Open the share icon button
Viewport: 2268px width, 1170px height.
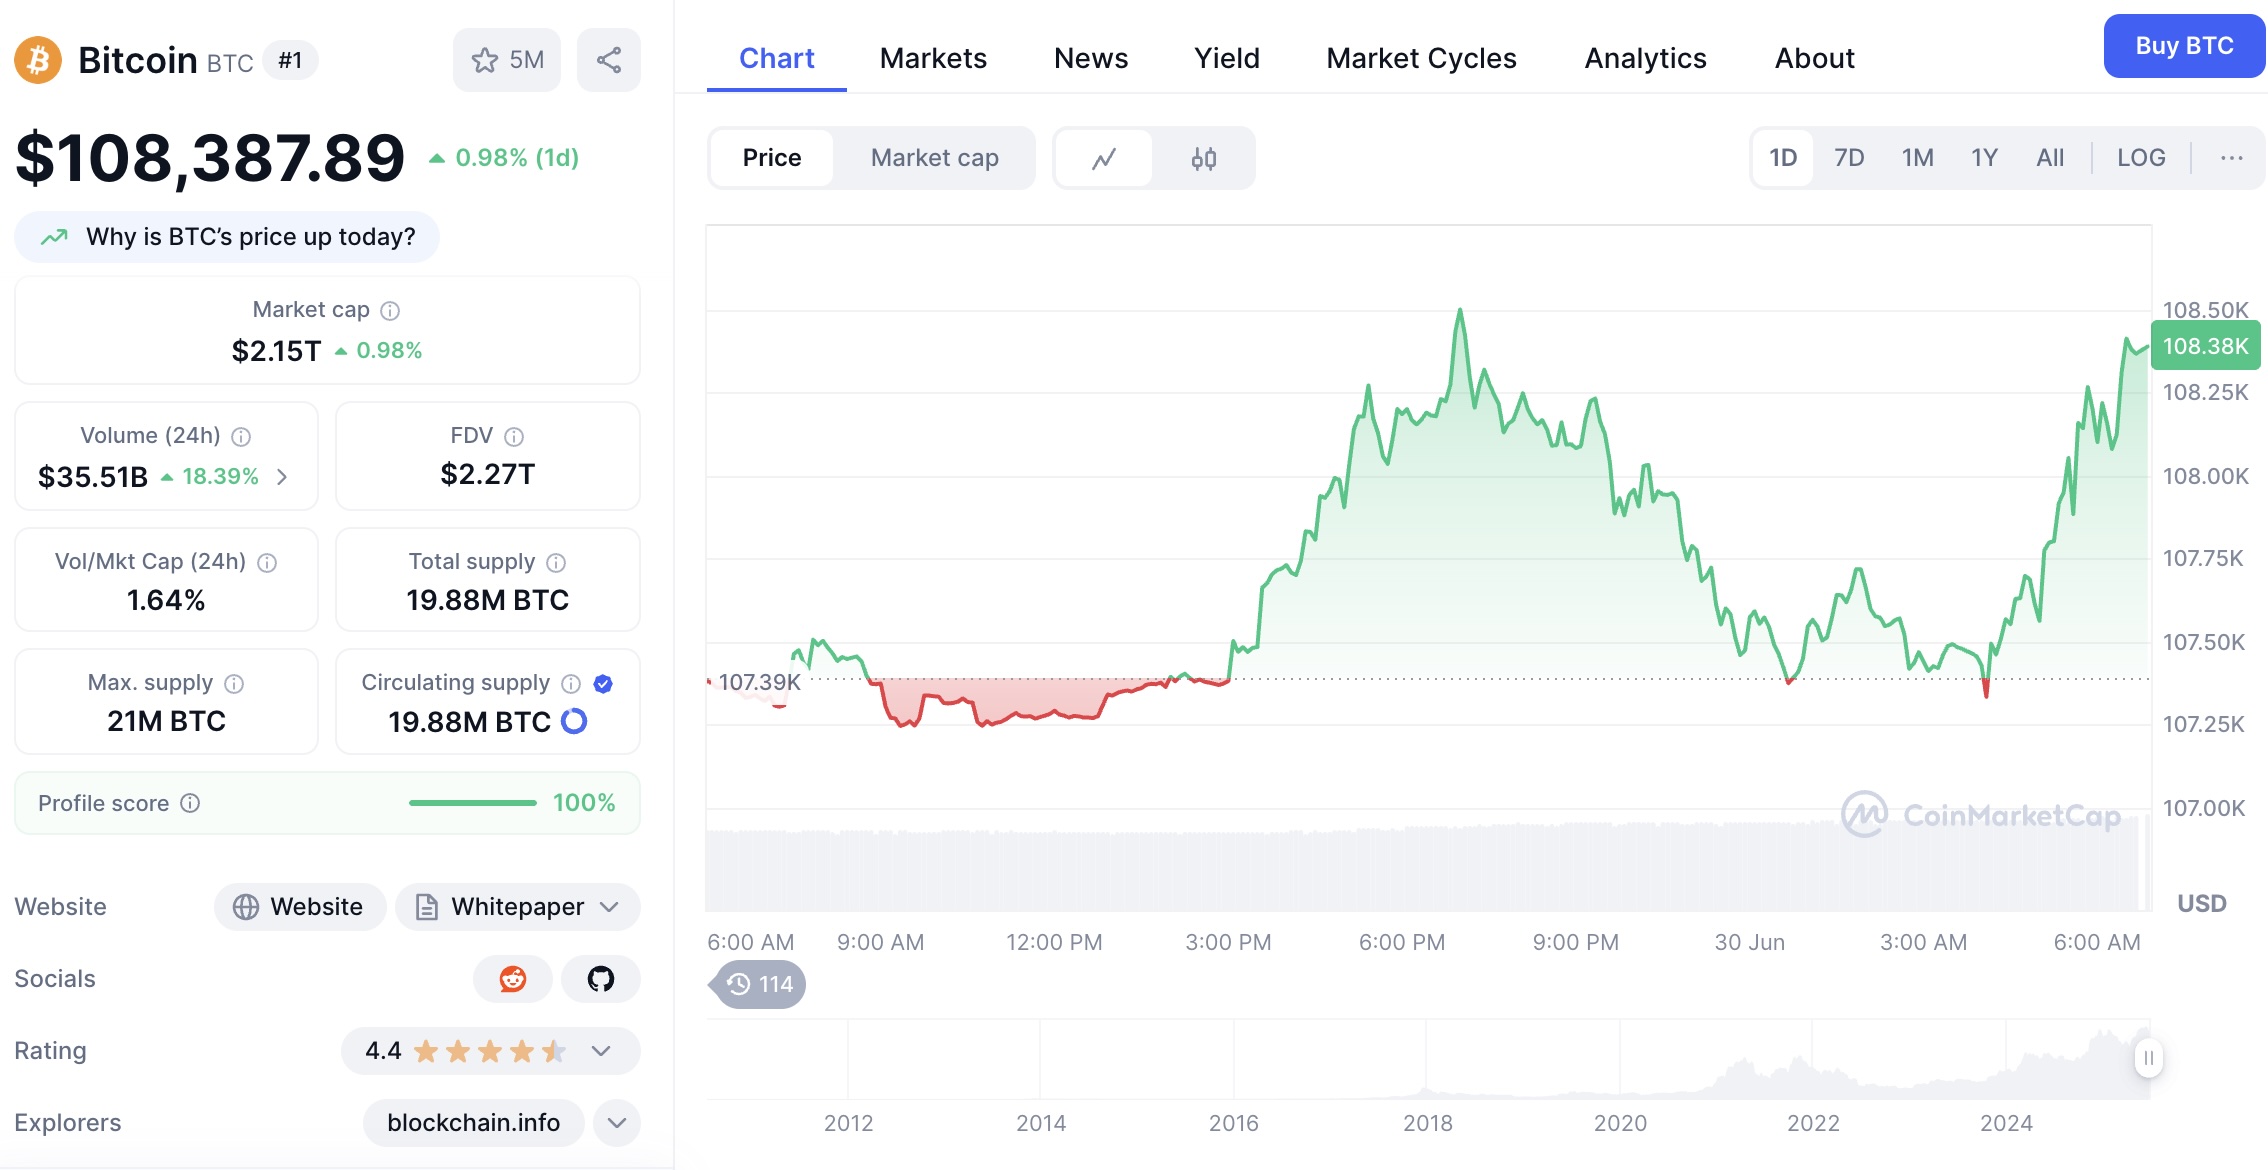pyautogui.click(x=609, y=60)
